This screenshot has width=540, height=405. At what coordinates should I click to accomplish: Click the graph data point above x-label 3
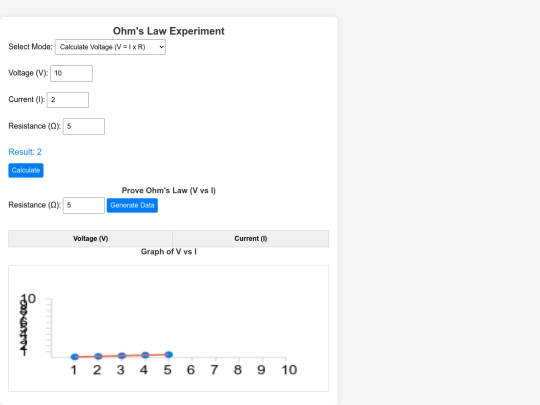122,355
